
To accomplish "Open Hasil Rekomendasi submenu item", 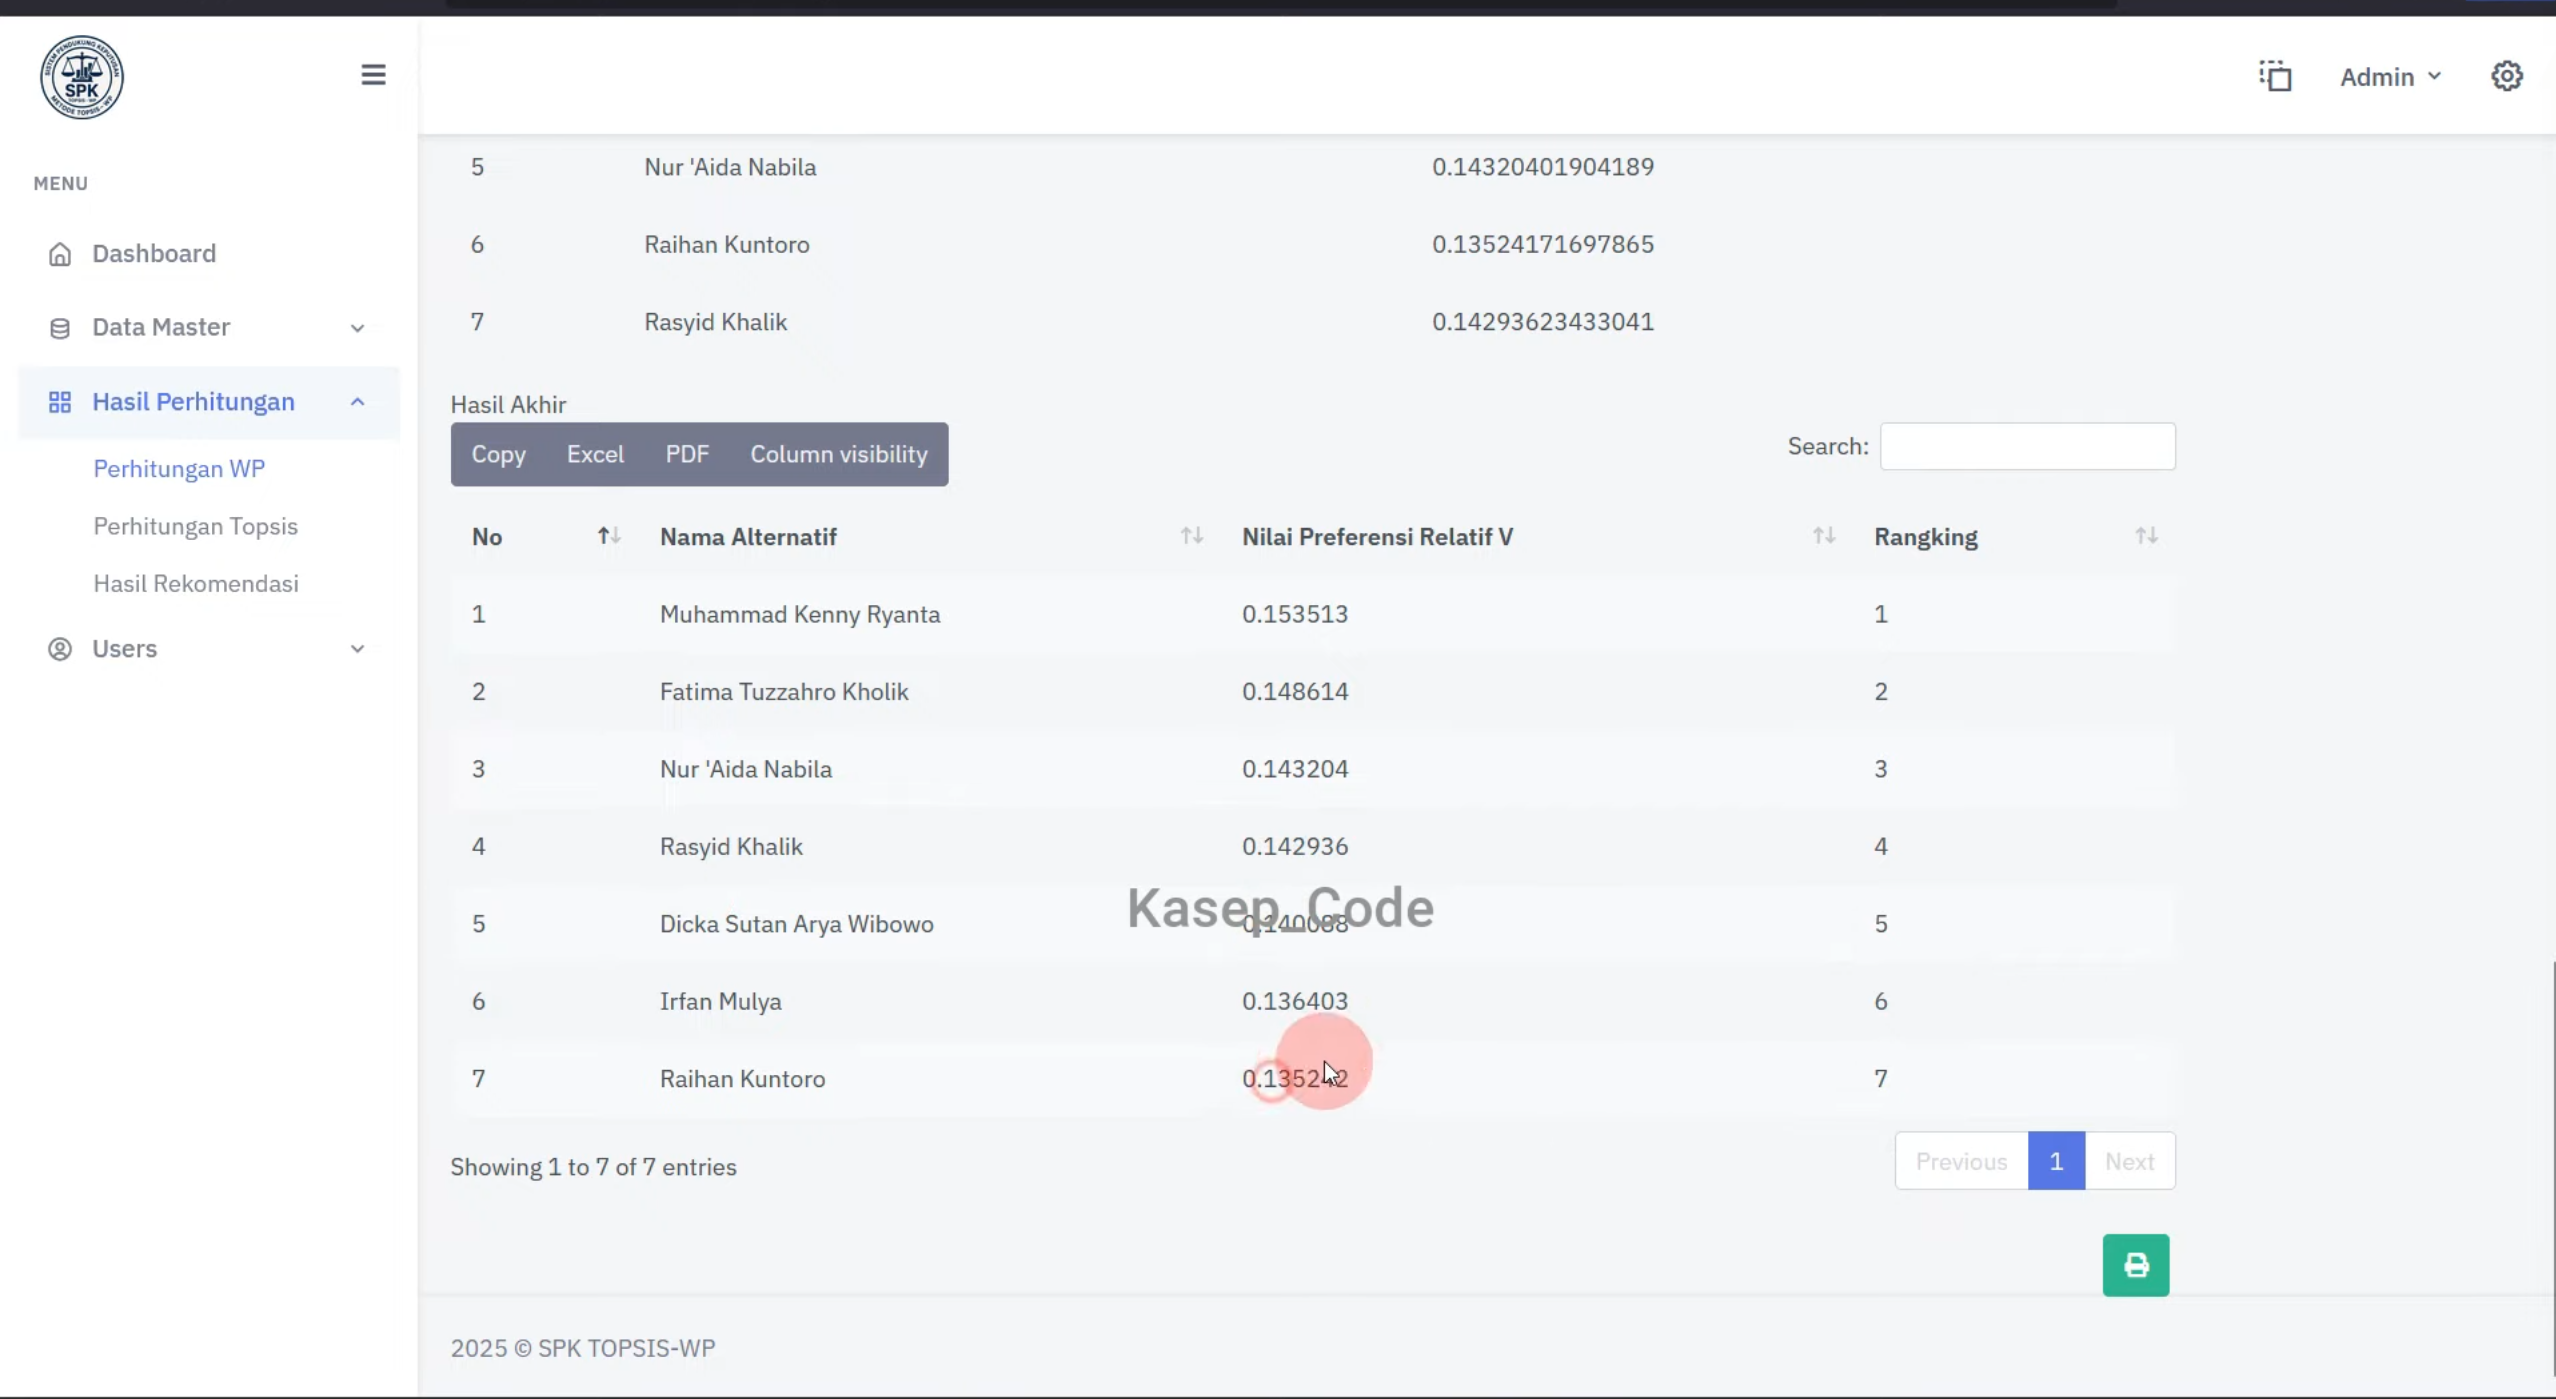I will [196, 584].
